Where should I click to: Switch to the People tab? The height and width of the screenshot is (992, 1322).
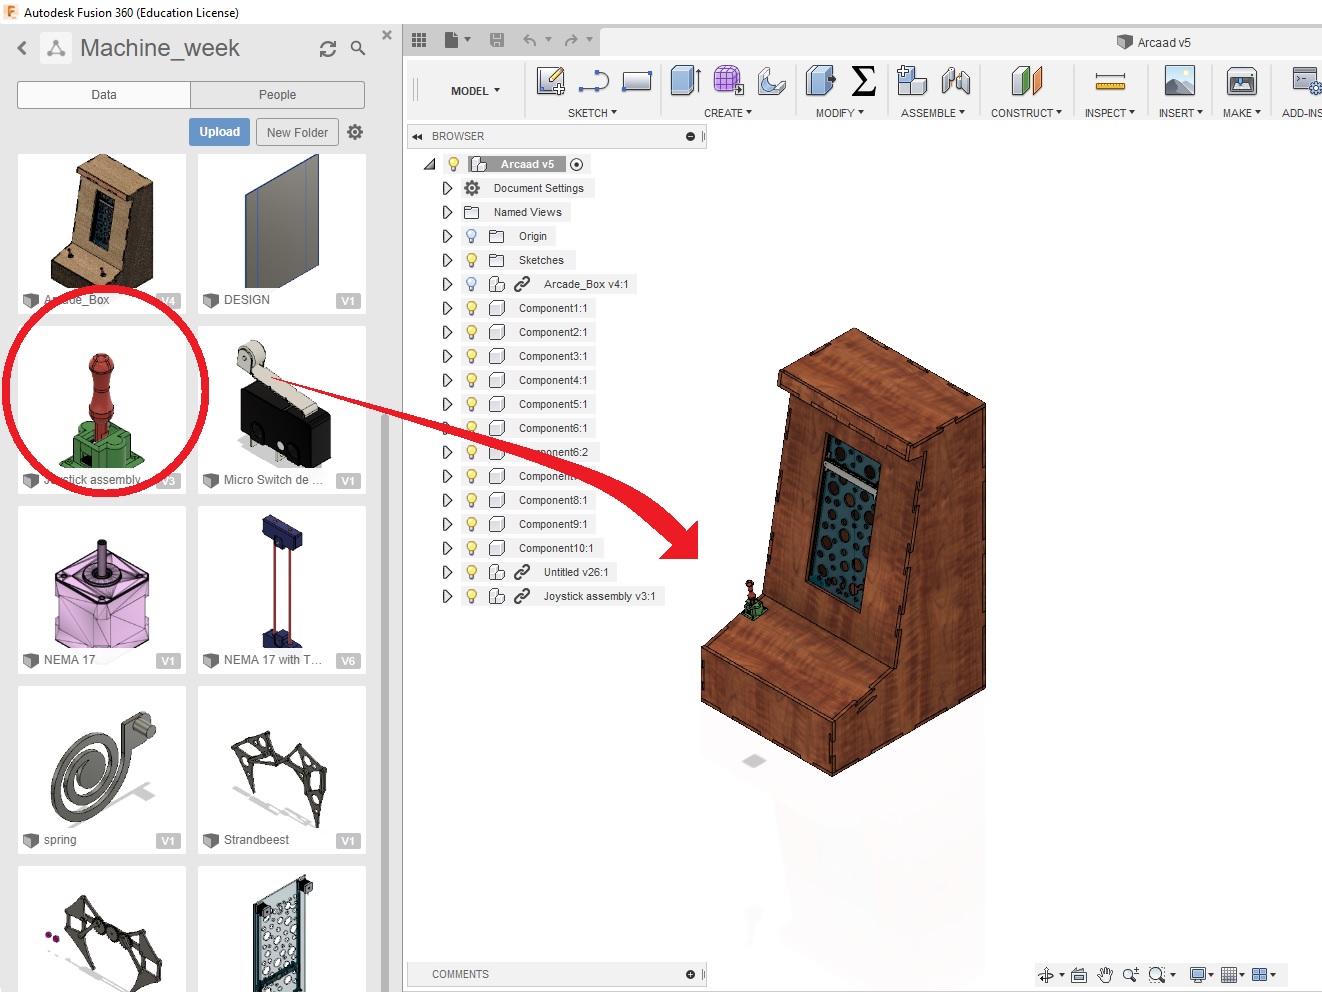pyautogui.click(x=277, y=95)
